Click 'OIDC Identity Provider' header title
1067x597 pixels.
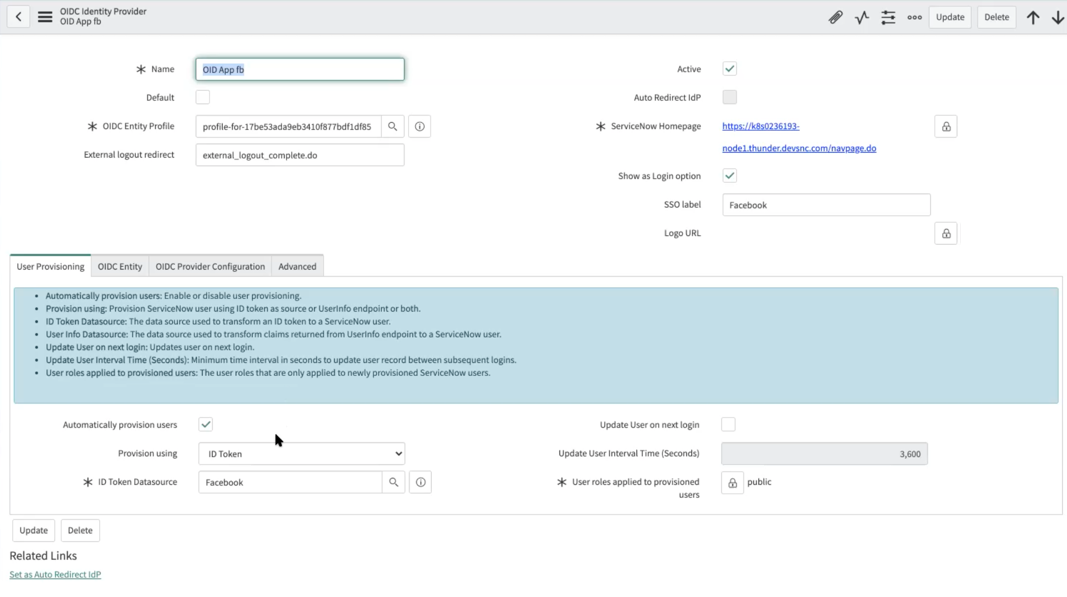tap(103, 12)
